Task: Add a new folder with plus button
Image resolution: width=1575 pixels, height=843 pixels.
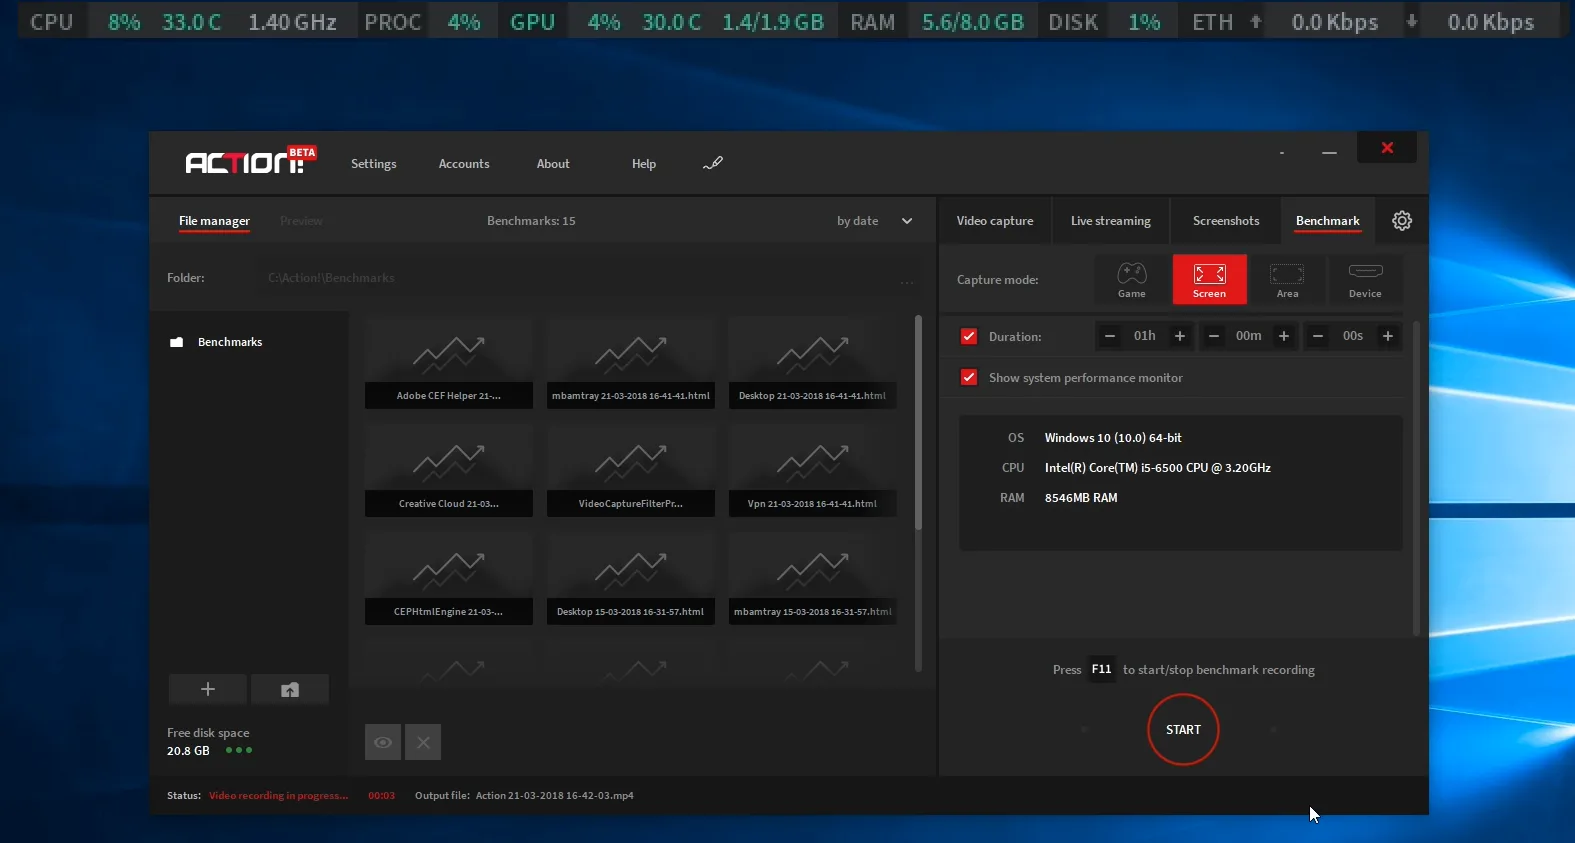Action: pos(208,689)
